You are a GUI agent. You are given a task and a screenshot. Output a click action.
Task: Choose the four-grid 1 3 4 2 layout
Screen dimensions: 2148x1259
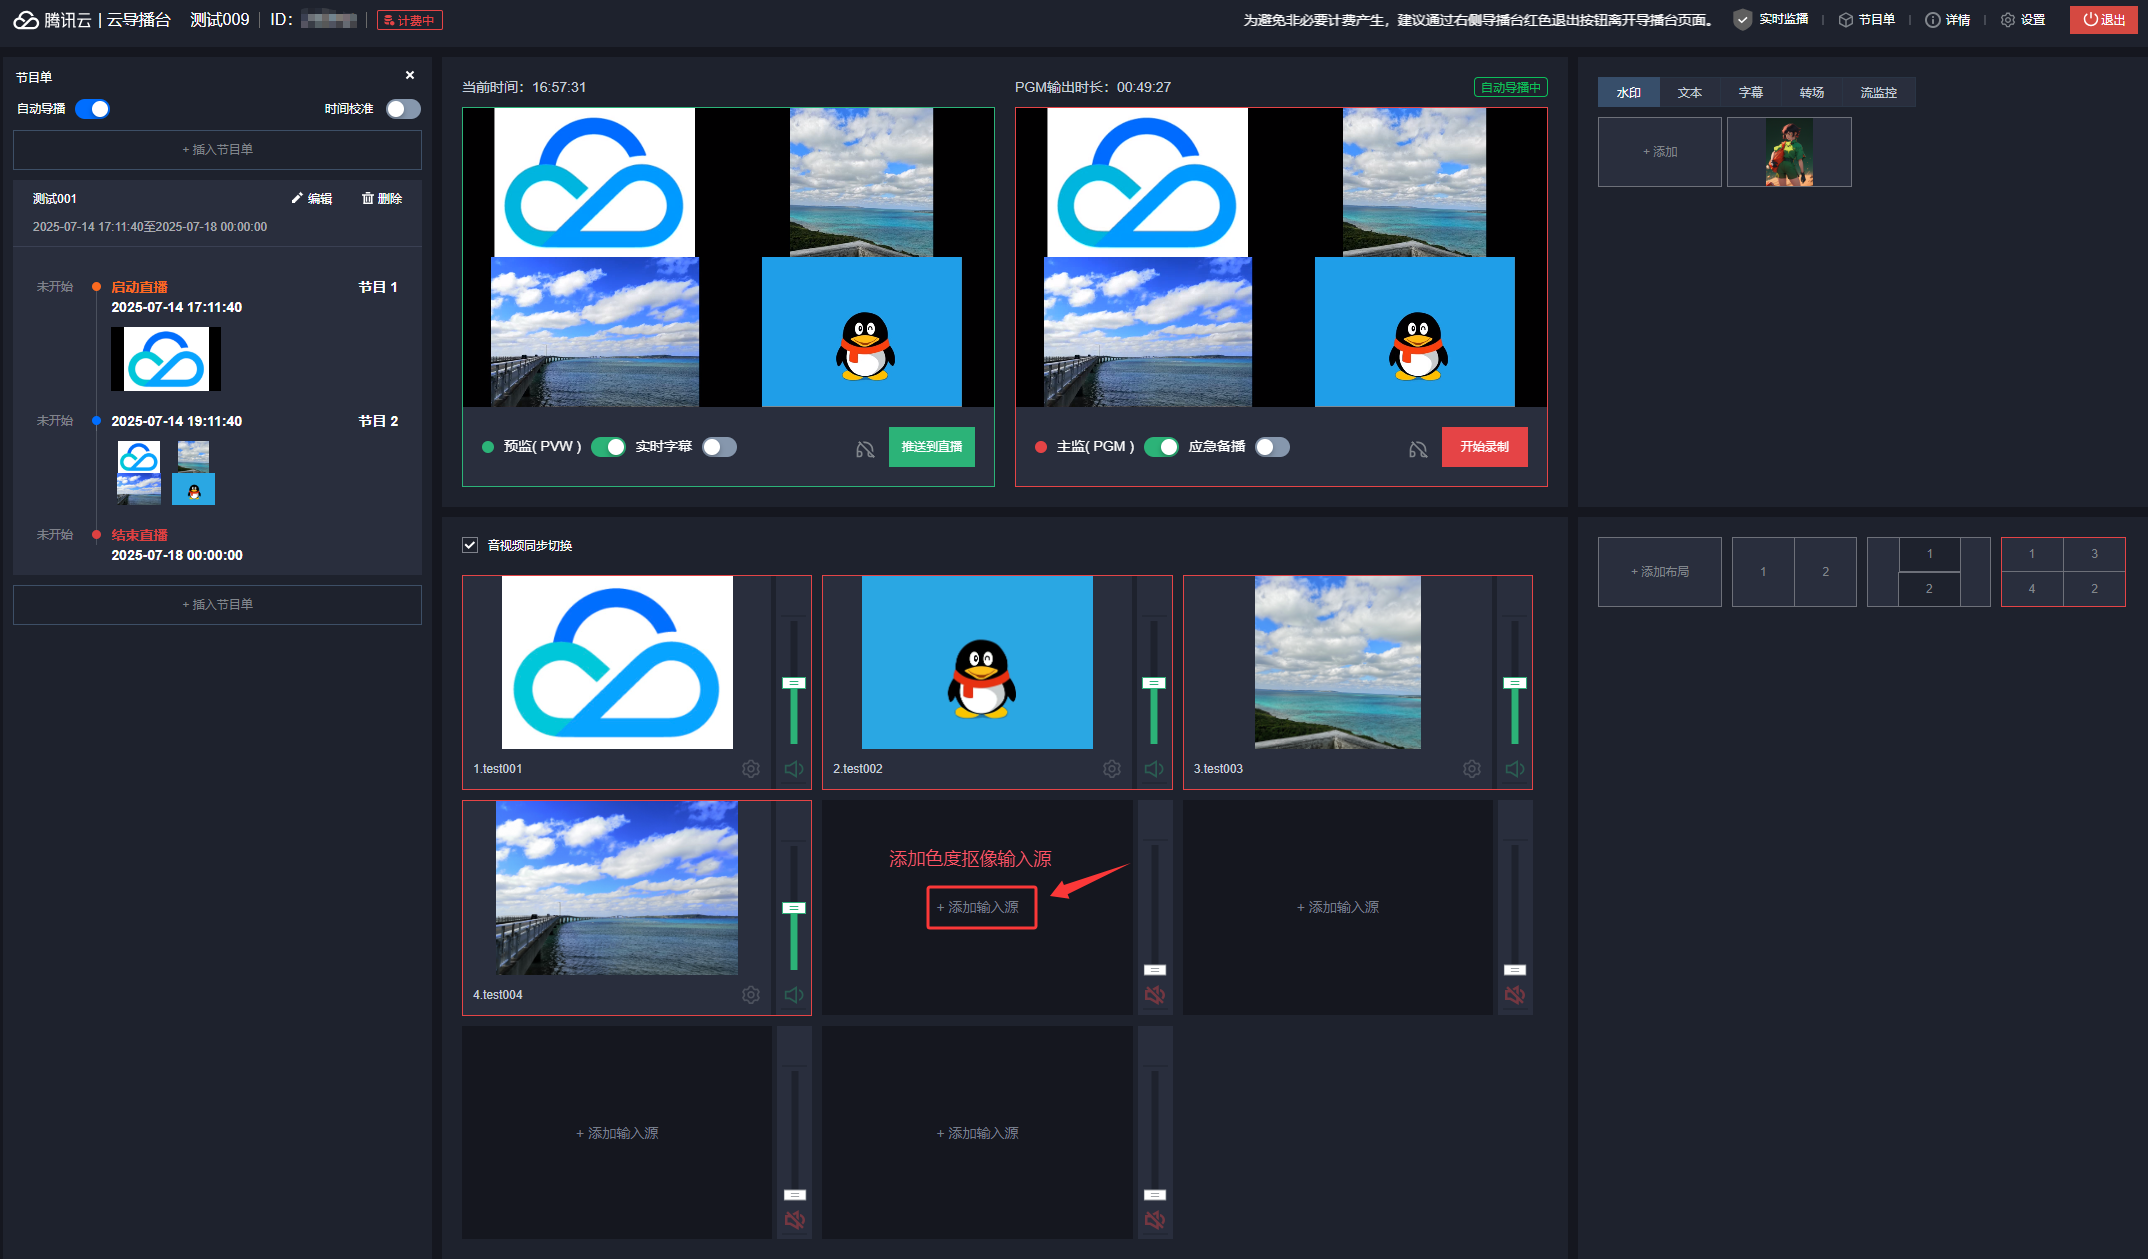pyautogui.click(x=2063, y=572)
